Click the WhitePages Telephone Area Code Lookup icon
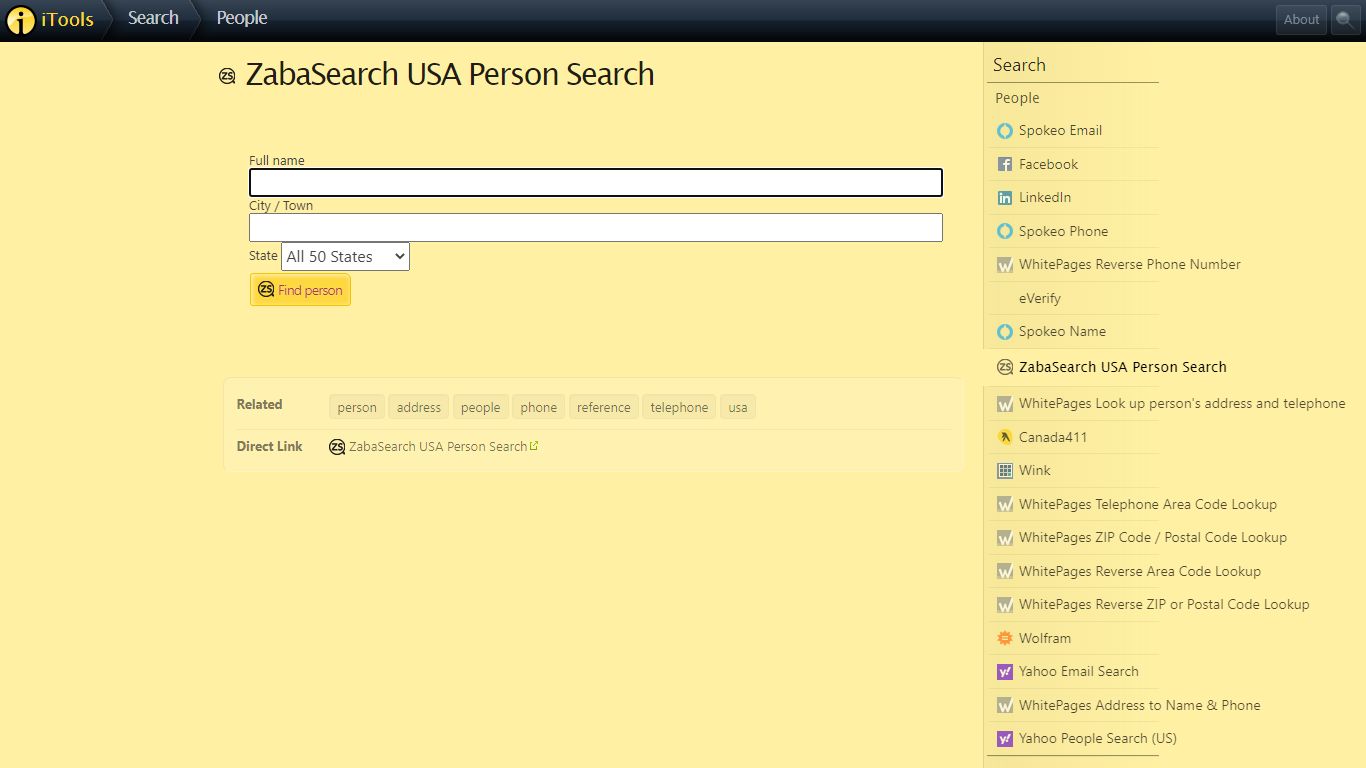Screen dimensions: 1366x768 1005,505
